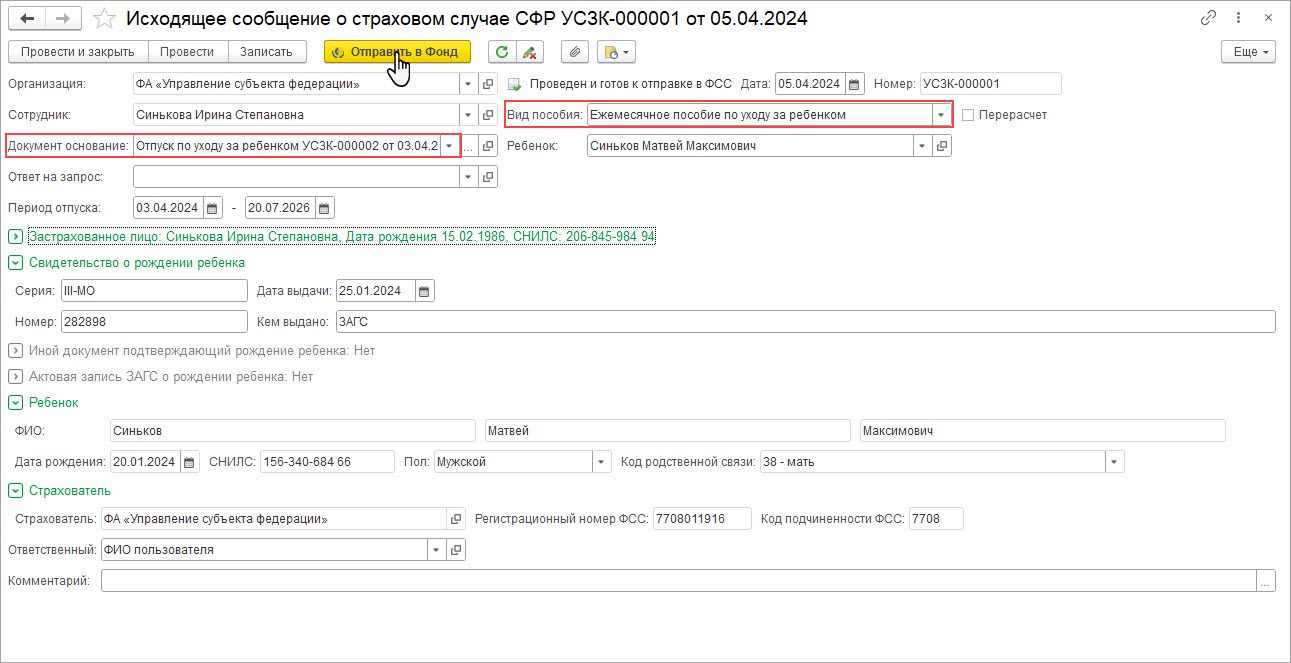This screenshot has height=663, width=1291.
Task: Collapse the Ребенок section
Action: tap(16, 403)
